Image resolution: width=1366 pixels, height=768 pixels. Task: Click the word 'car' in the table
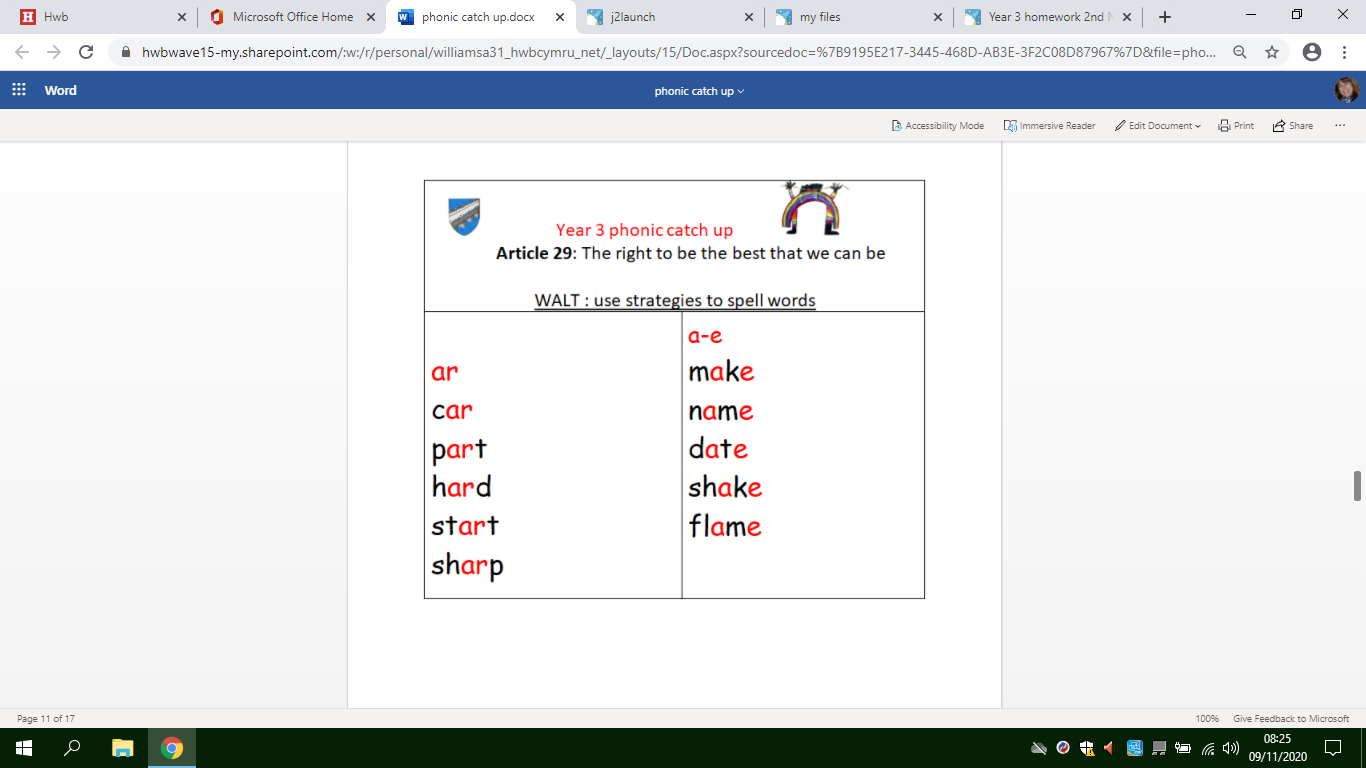pyautogui.click(x=452, y=410)
